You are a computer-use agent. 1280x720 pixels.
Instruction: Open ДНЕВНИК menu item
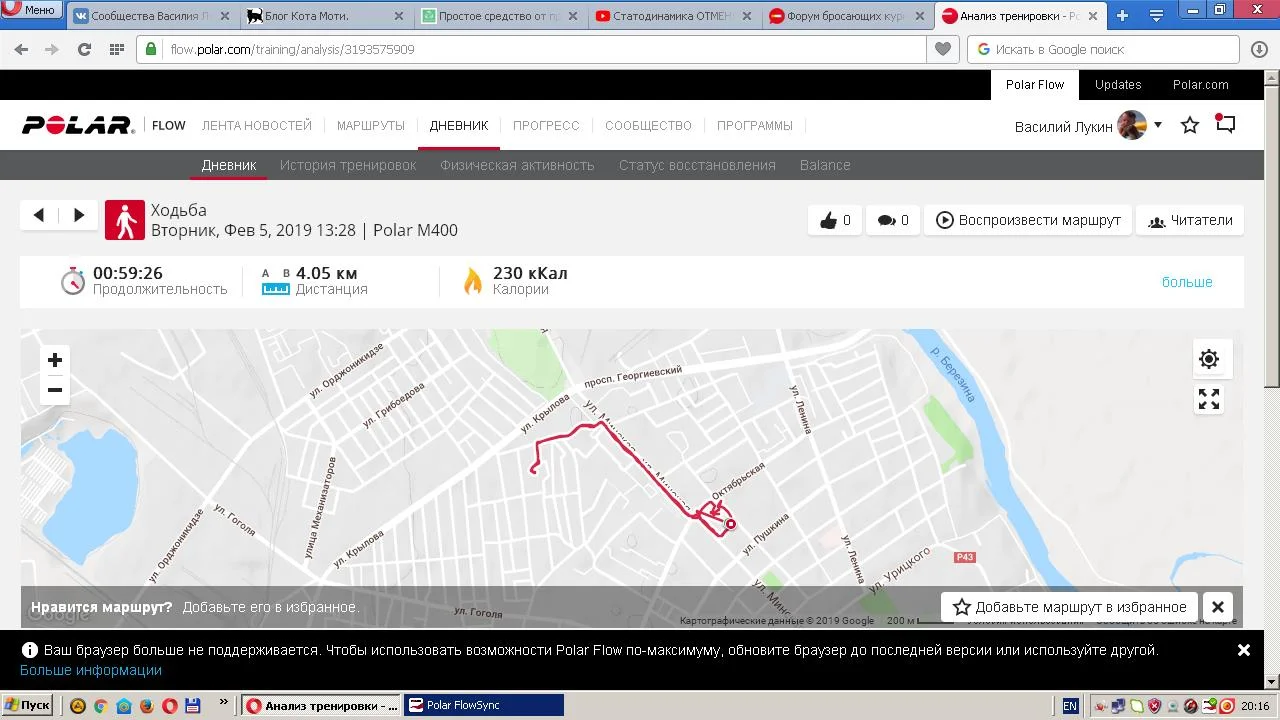[459, 125]
